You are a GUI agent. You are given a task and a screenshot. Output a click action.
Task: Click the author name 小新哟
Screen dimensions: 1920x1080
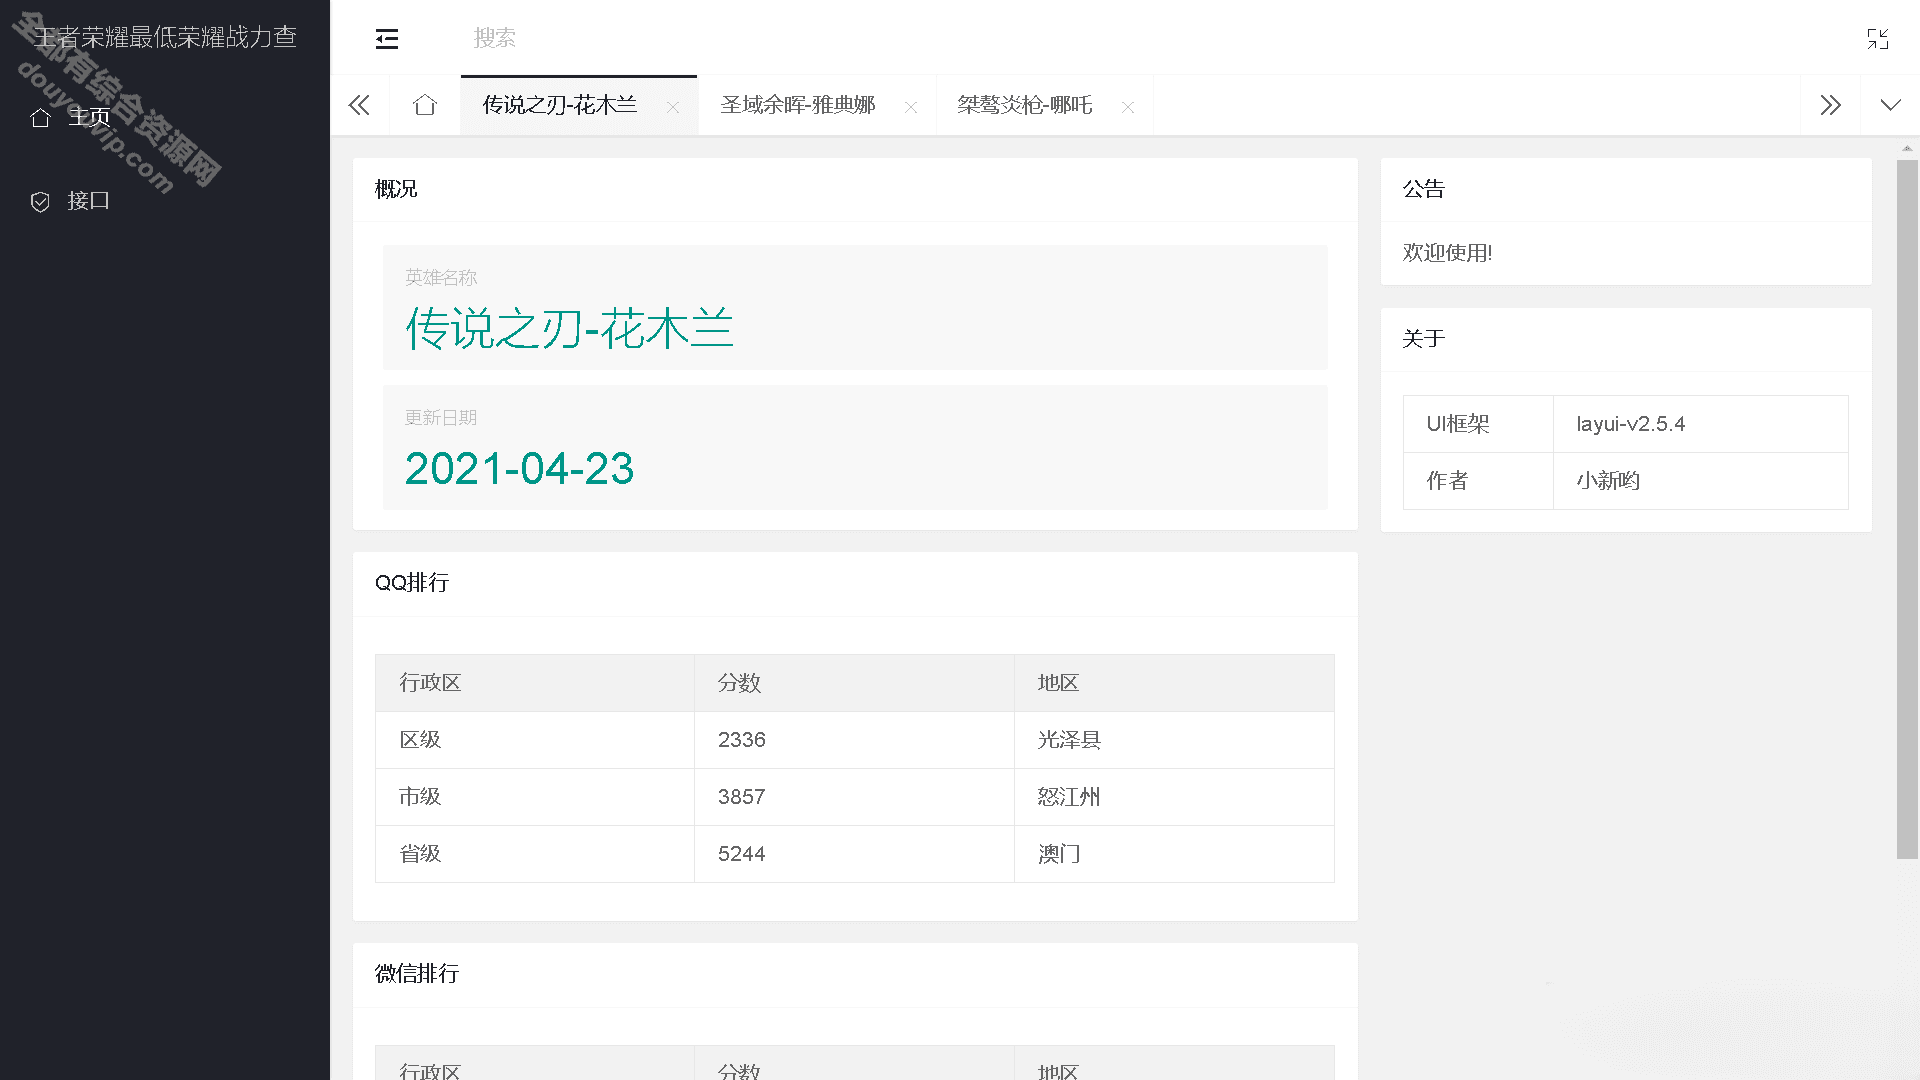[x=1608, y=481]
